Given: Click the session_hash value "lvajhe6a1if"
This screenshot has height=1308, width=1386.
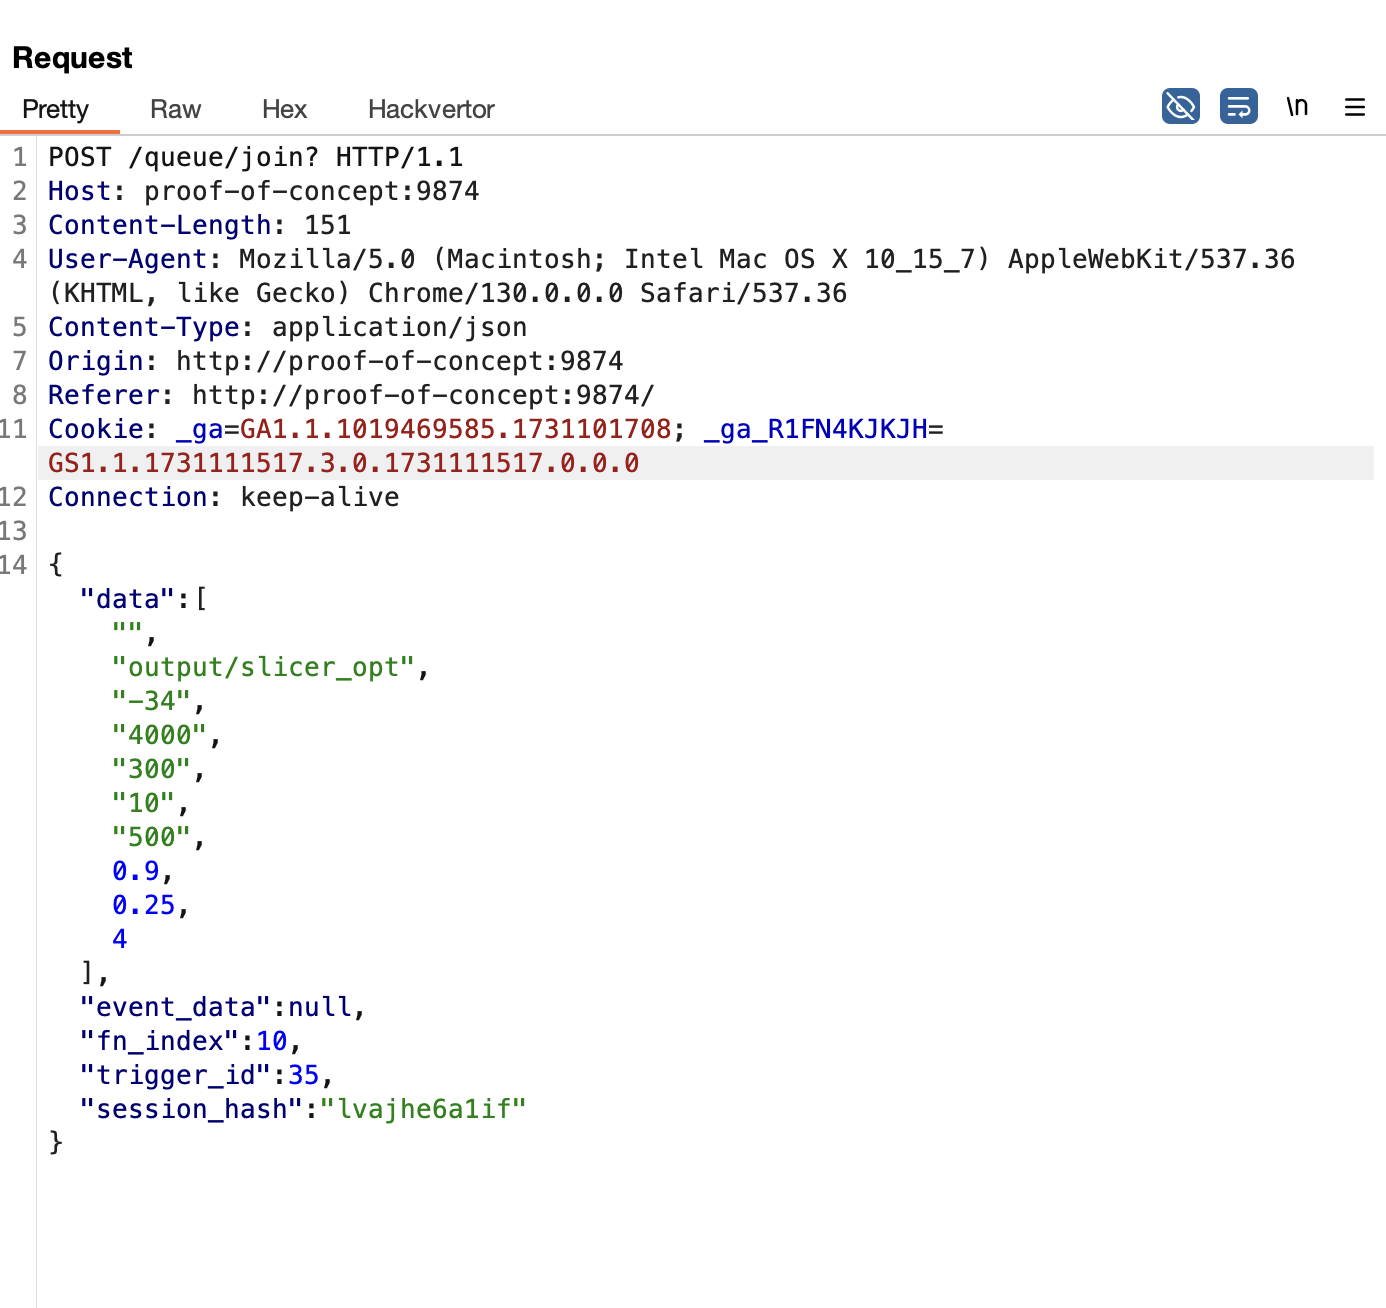Looking at the screenshot, I should [424, 1109].
